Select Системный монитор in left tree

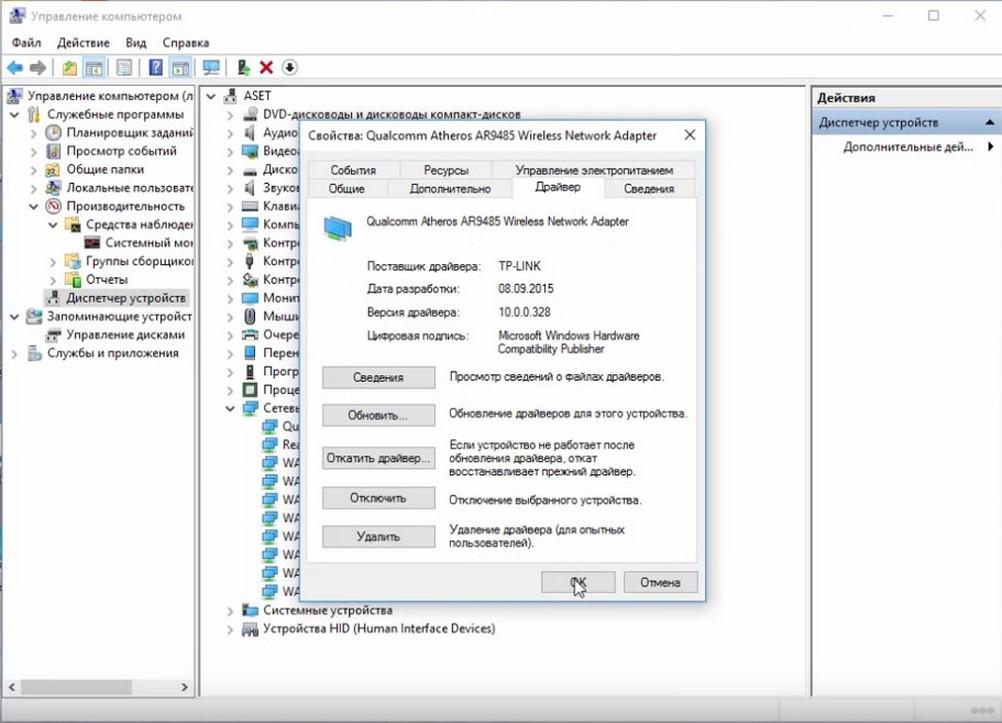tap(148, 243)
